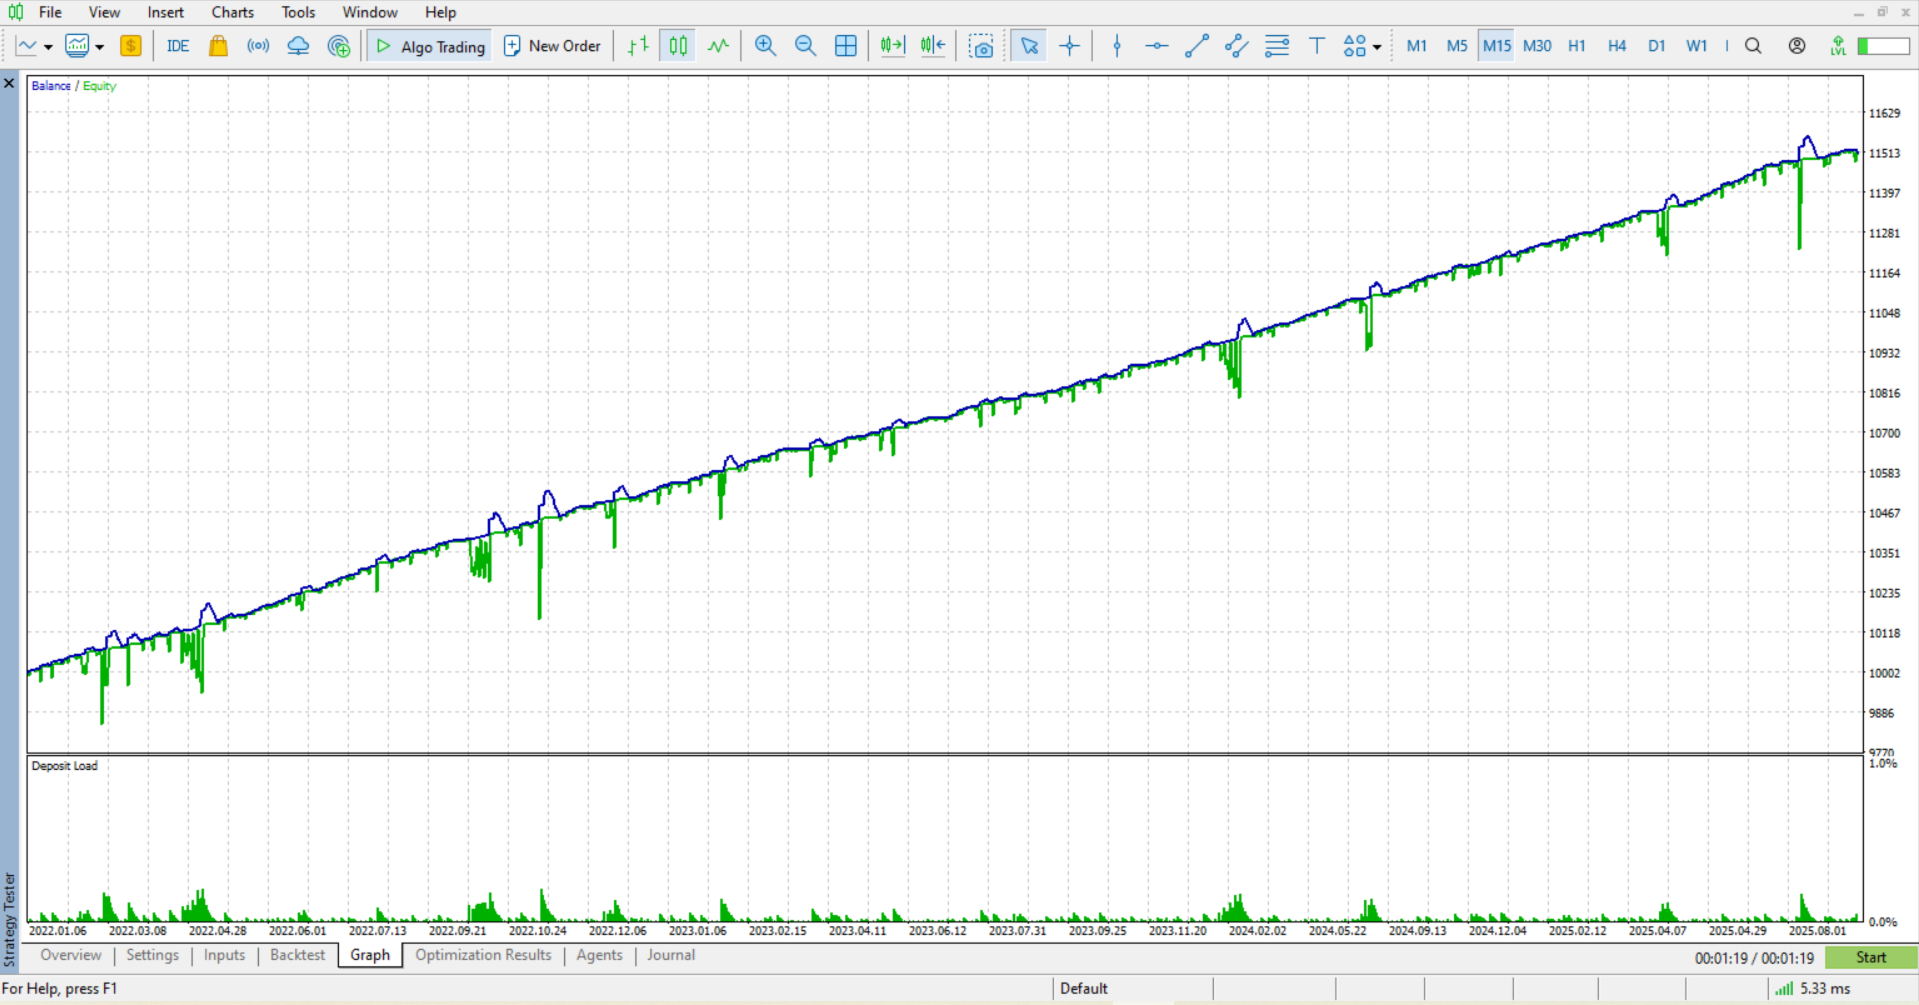Switch to the Backtest tab
The width and height of the screenshot is (1919, 1005).
click(x=297, y=955)
